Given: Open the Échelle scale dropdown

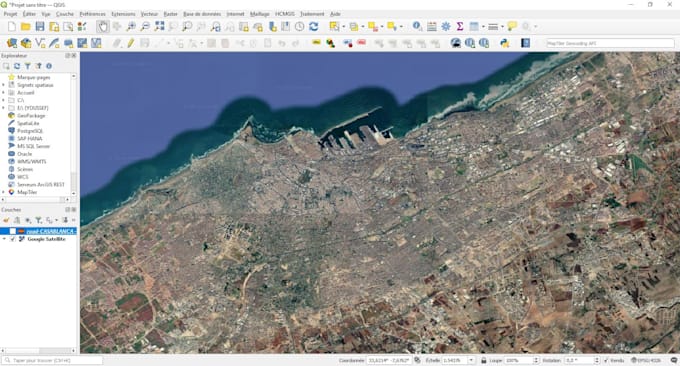Looking at the screenshot, I should pos(471,360).
